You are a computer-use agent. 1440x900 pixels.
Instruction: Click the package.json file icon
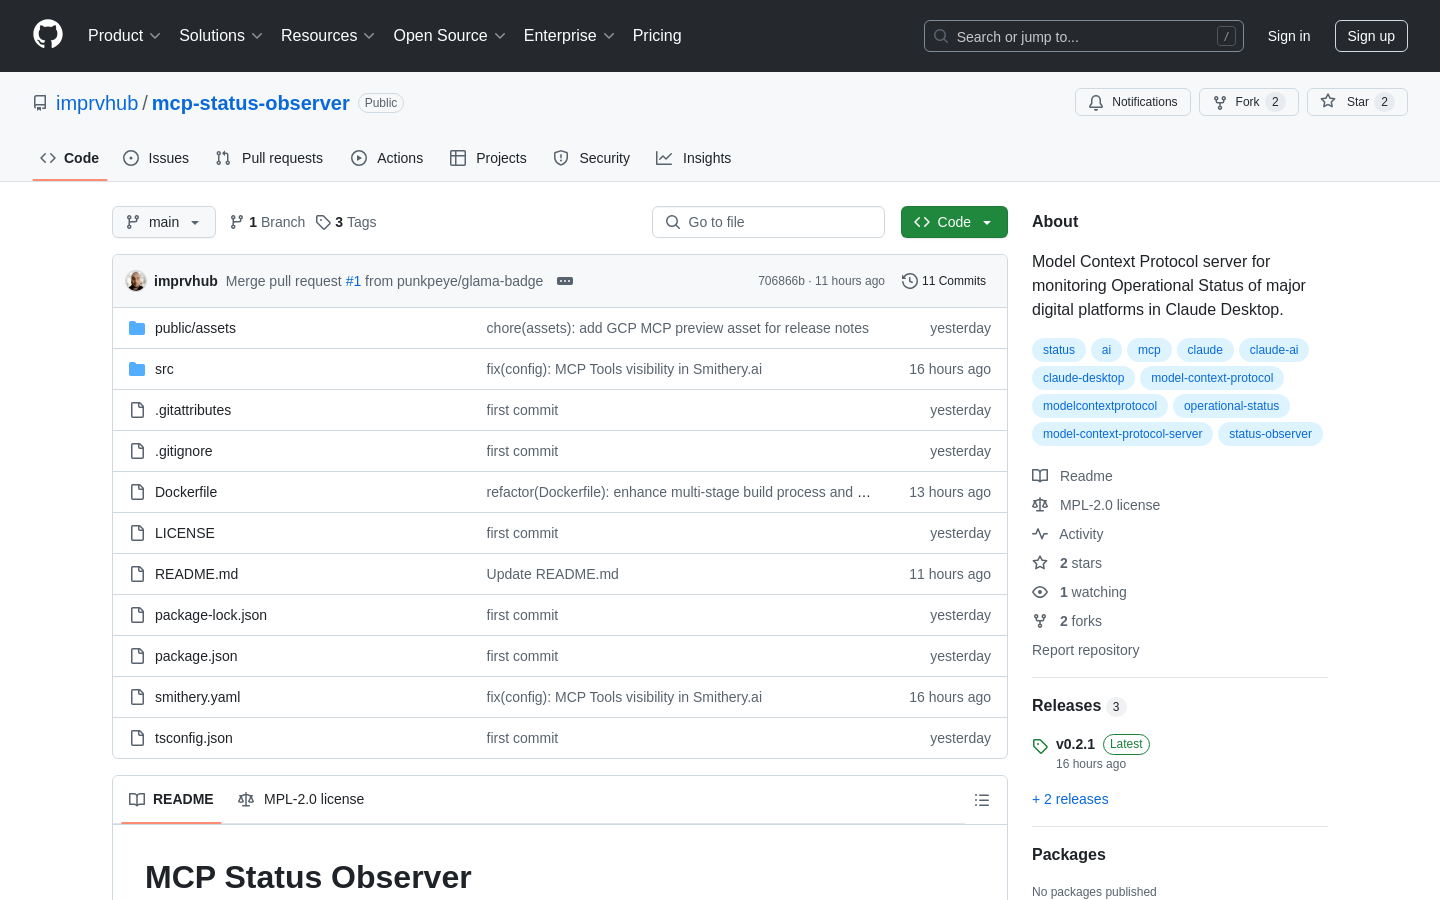(137, 656)
